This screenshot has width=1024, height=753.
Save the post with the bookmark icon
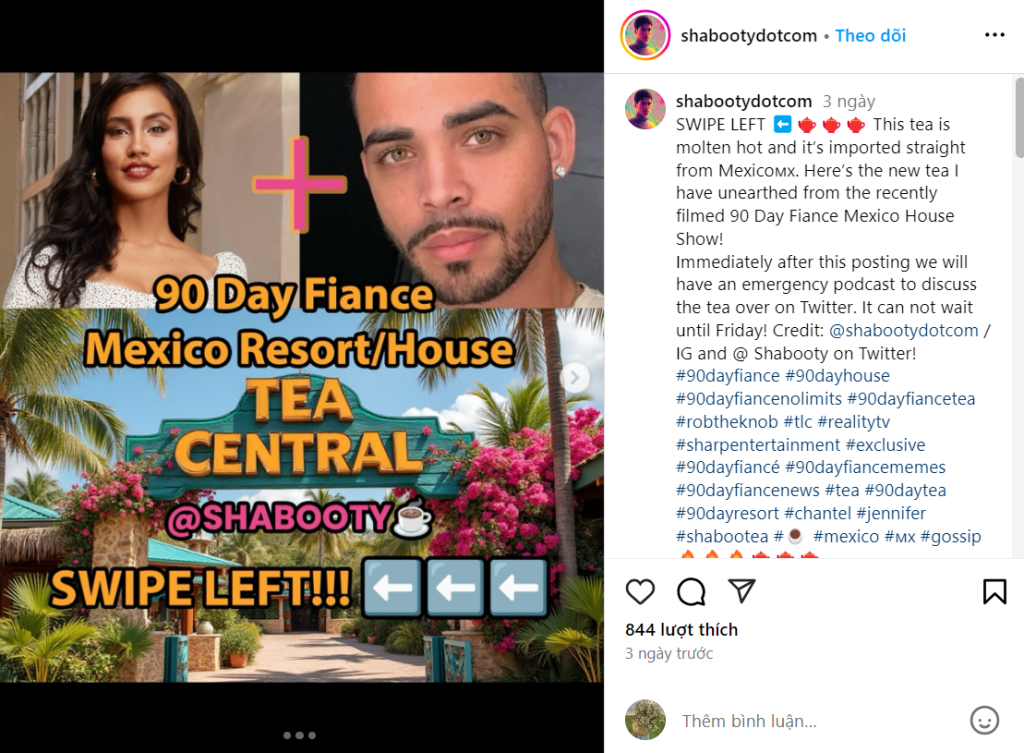coord(995,591)
